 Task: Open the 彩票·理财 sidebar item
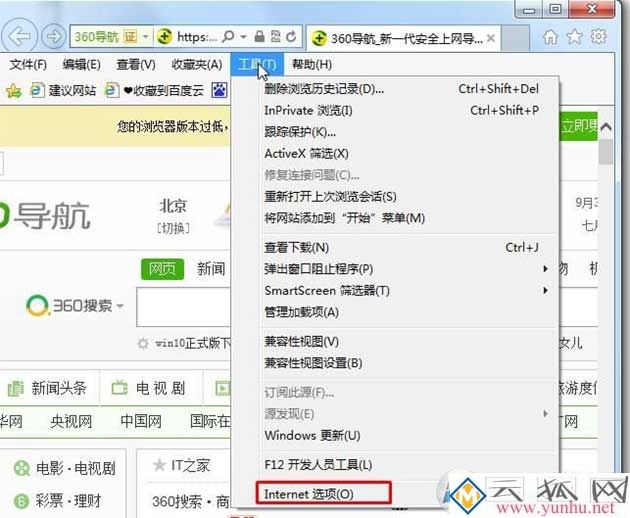(x=57, y=501)
